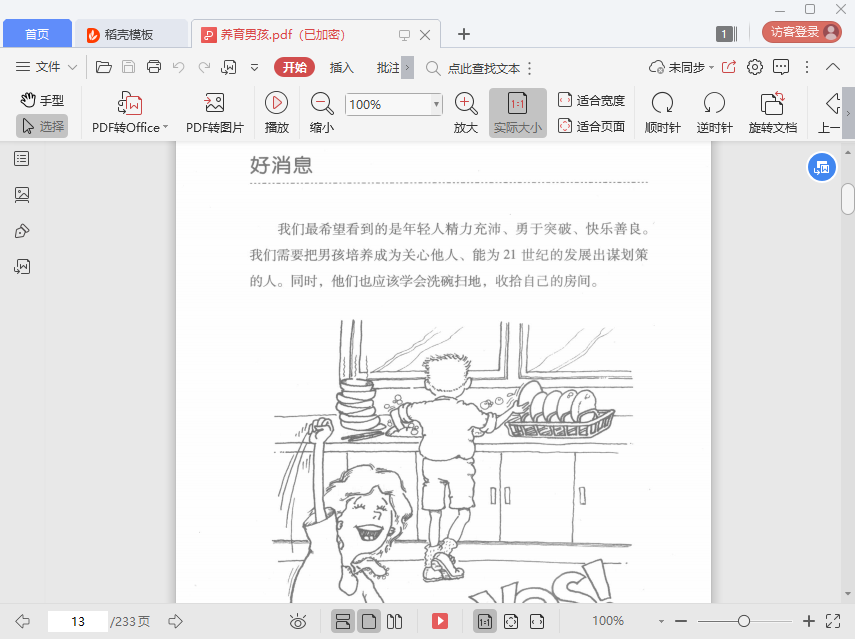Switch to the 插入 ribbon tab
Image resolution: width=855 pixels, height=639 pixels.
[x=341, y=68]
